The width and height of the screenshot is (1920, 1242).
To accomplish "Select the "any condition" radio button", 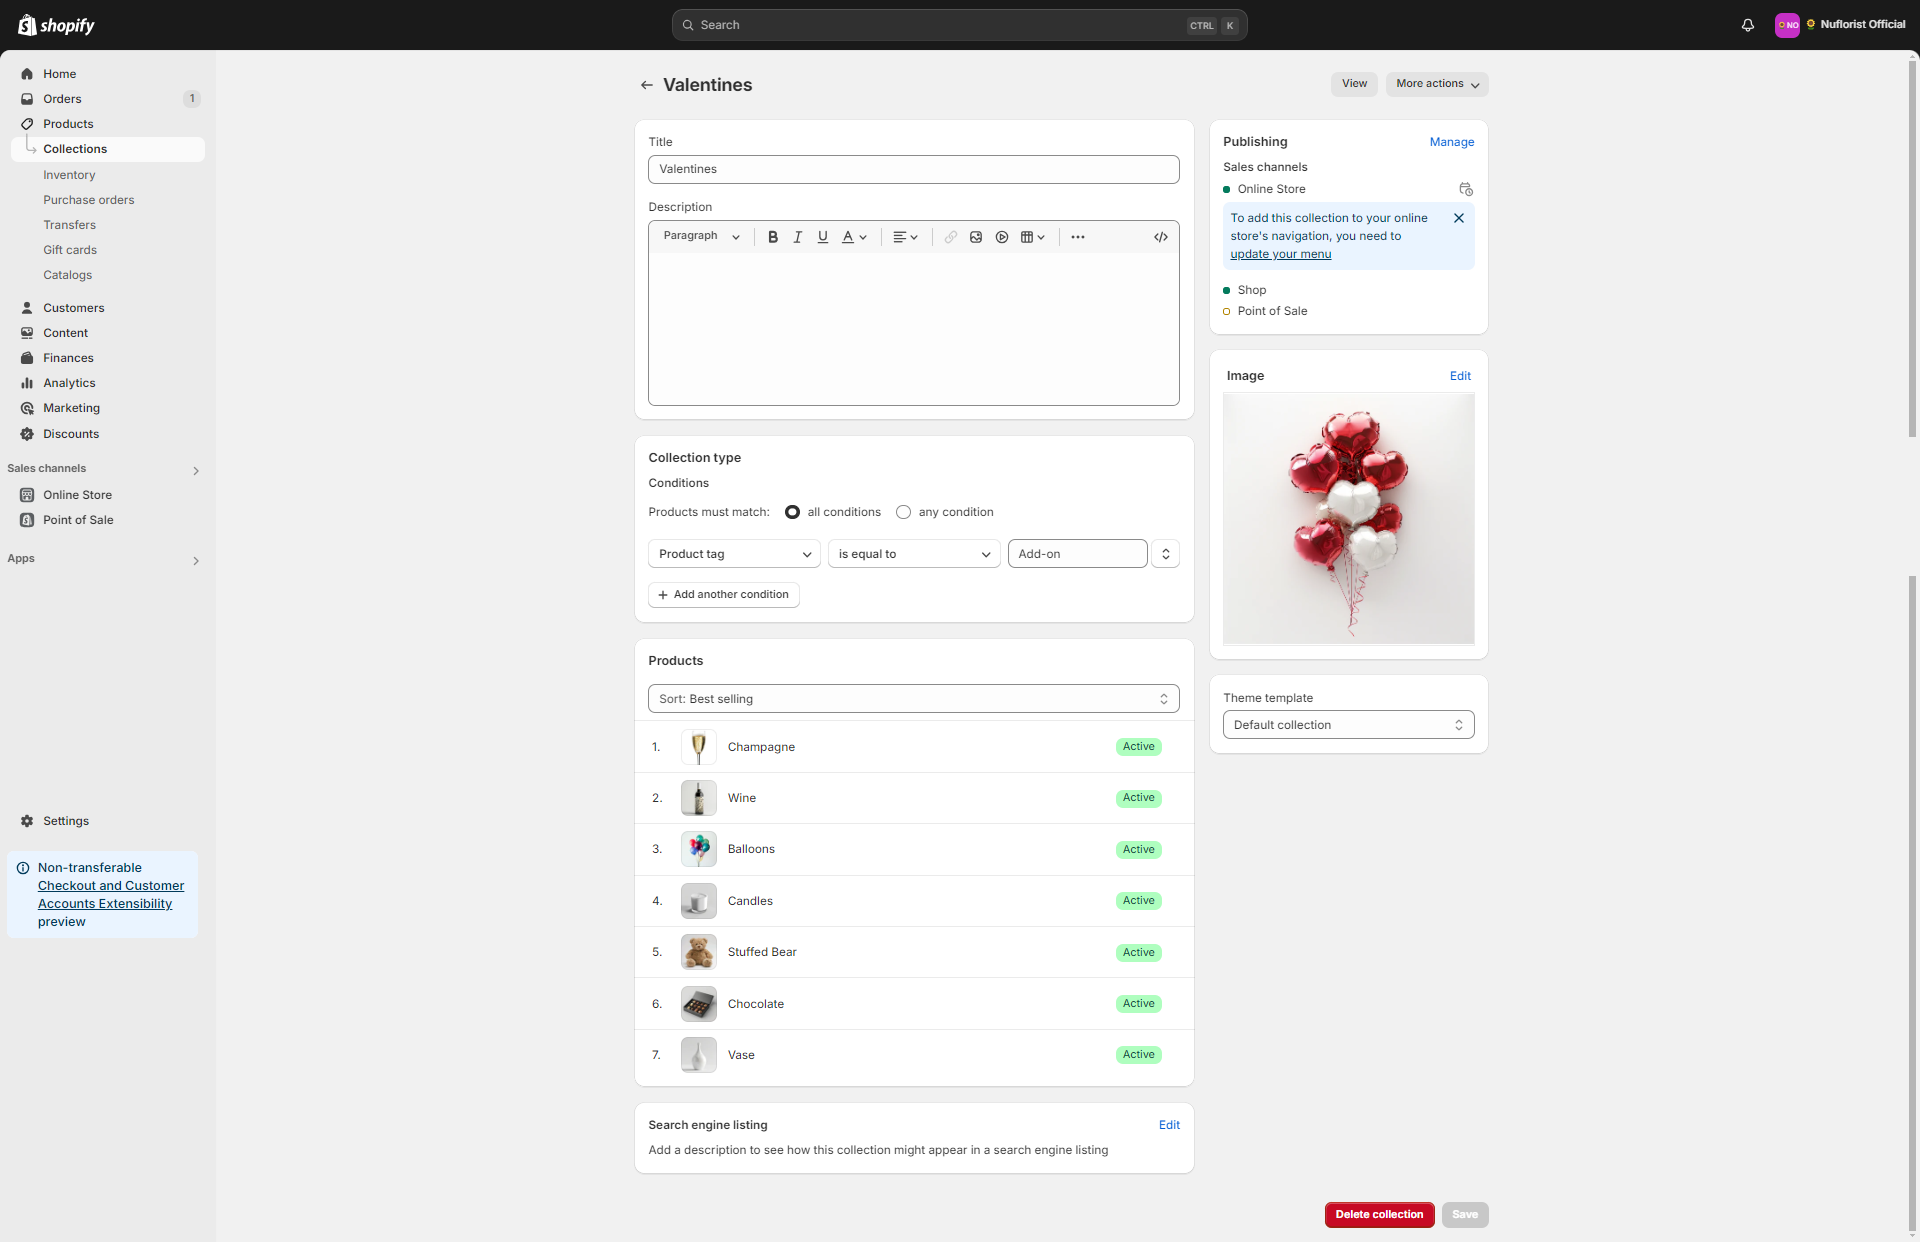I will 903,512.
